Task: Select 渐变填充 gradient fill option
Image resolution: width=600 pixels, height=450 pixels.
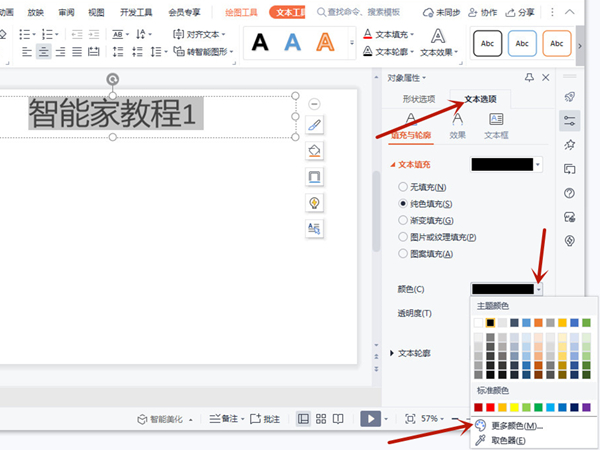Action: pyautogui.click(x=403, y=220)
